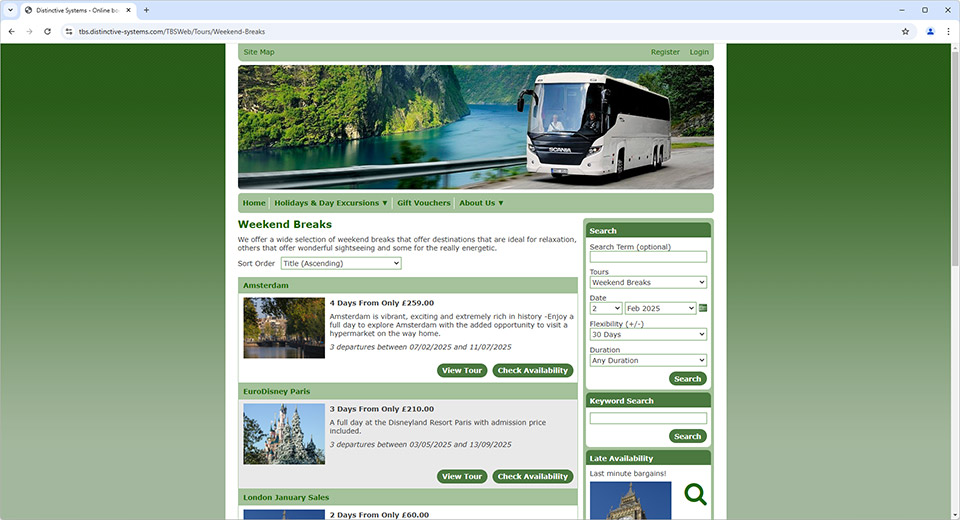Click the browser address bar URL
The width and height of the screenshot is (960, 520).
[172, 31]
